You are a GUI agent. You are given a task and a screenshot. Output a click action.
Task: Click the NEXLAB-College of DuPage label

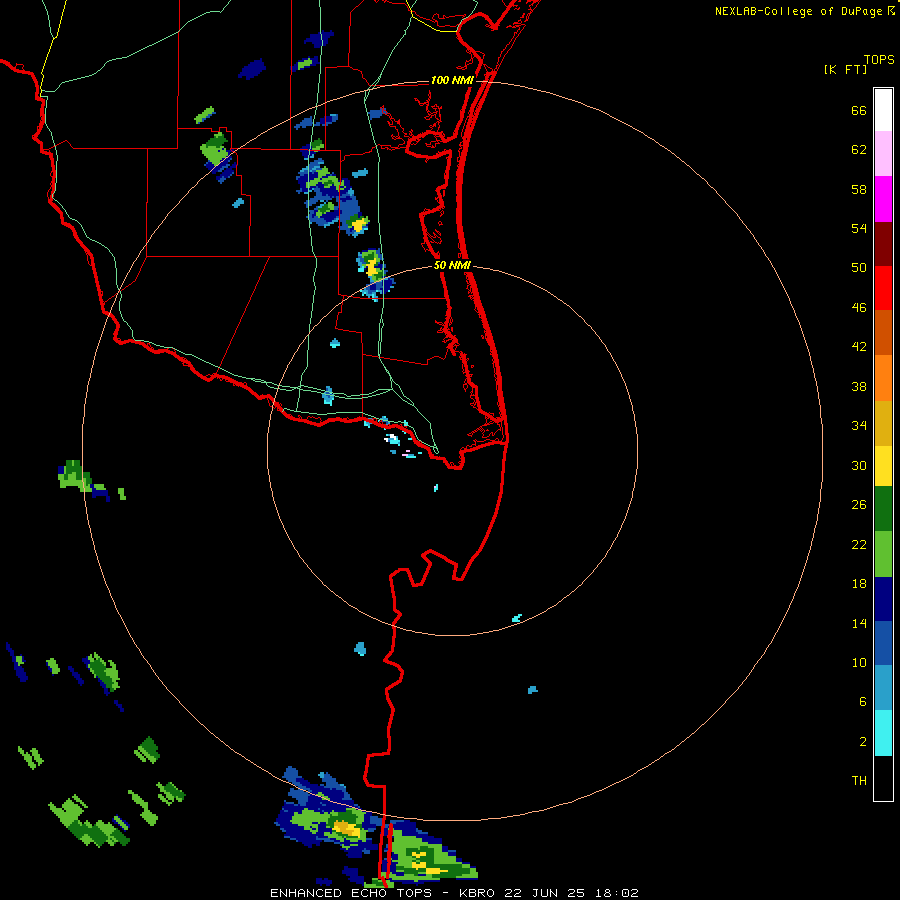tap(798, 11)
